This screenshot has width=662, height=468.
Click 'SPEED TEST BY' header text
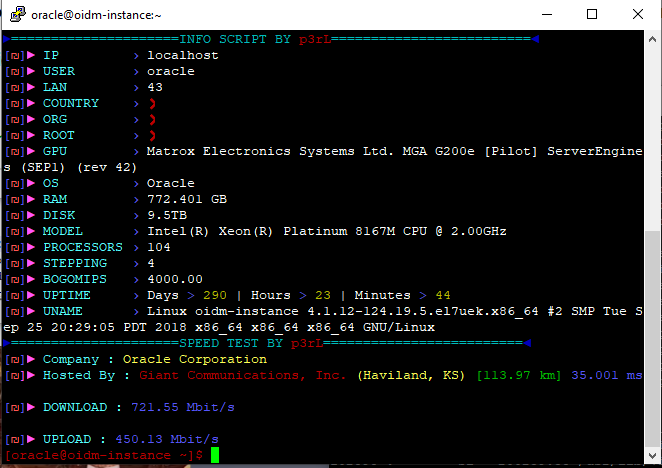tap(231, 343)
